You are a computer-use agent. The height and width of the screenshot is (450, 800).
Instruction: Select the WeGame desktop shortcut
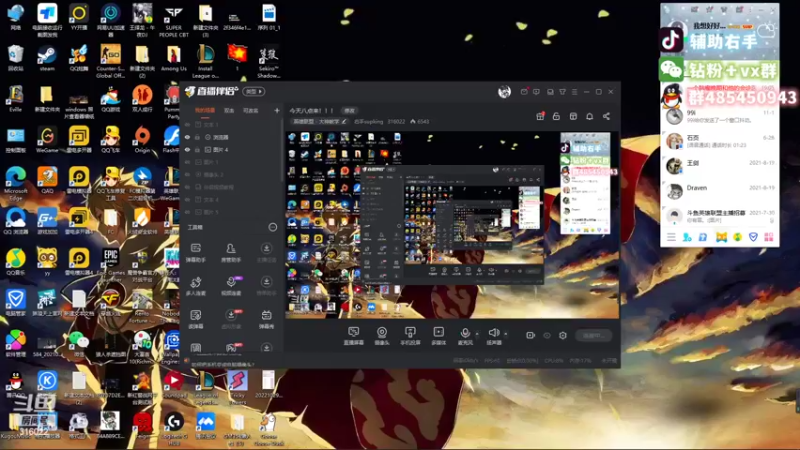[x=47, y=140]
